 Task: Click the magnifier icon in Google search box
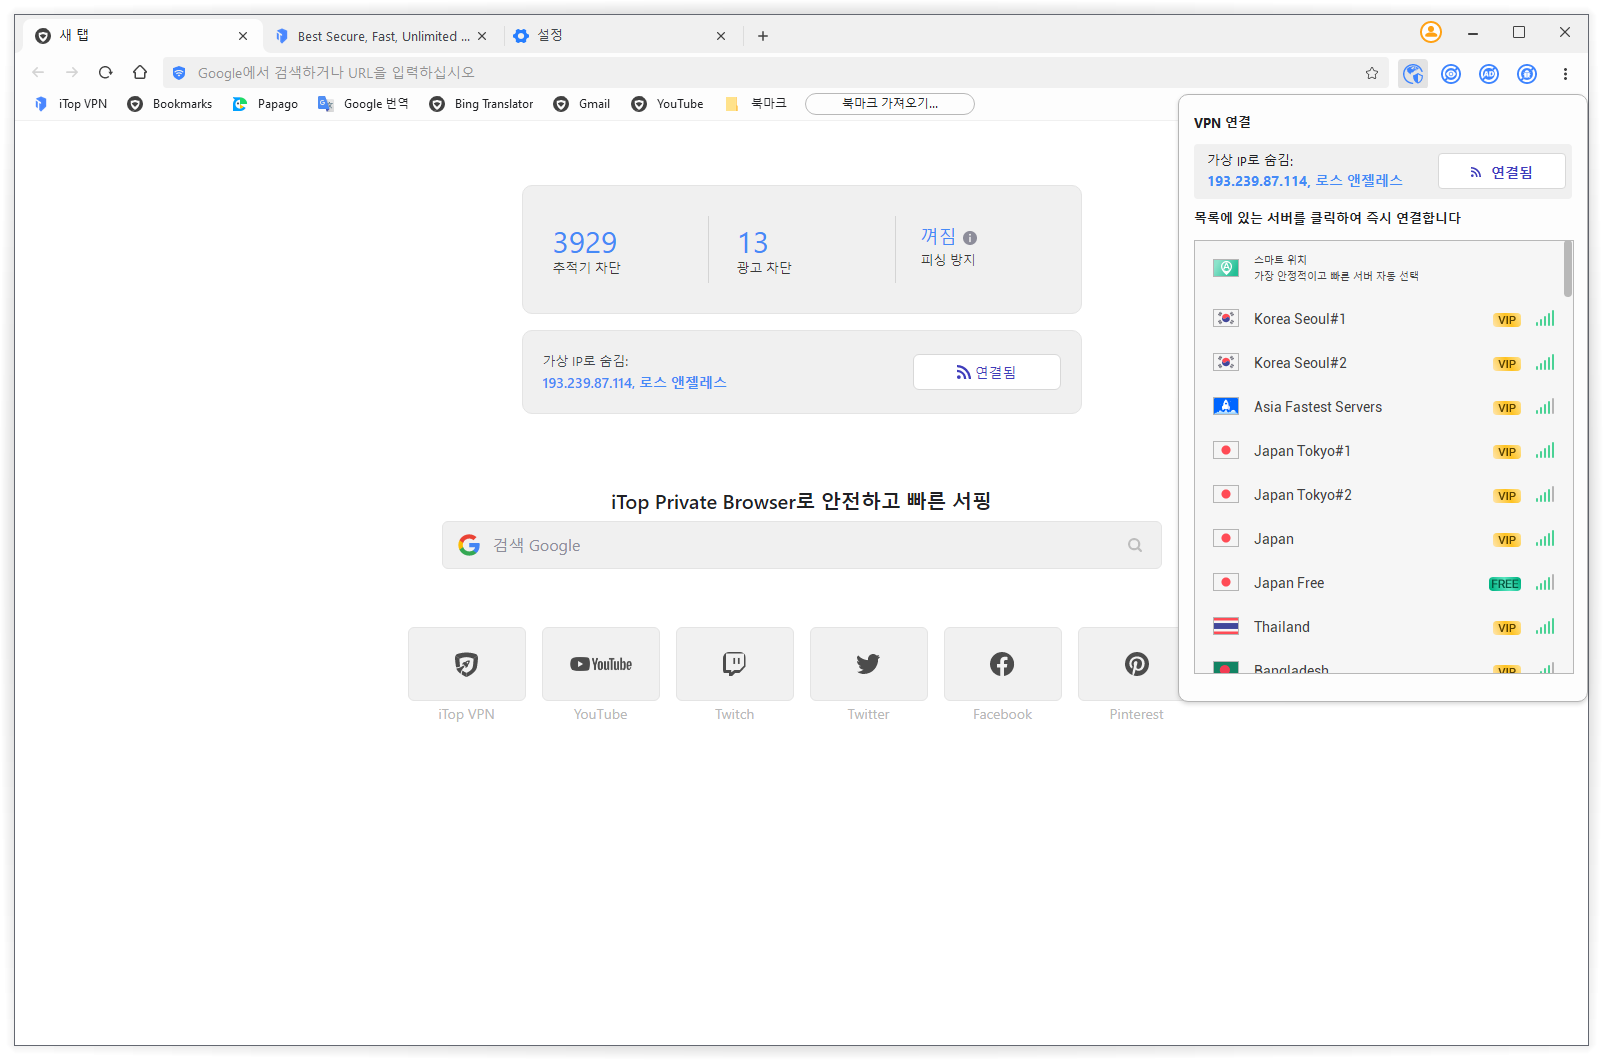coord(1135,545)
